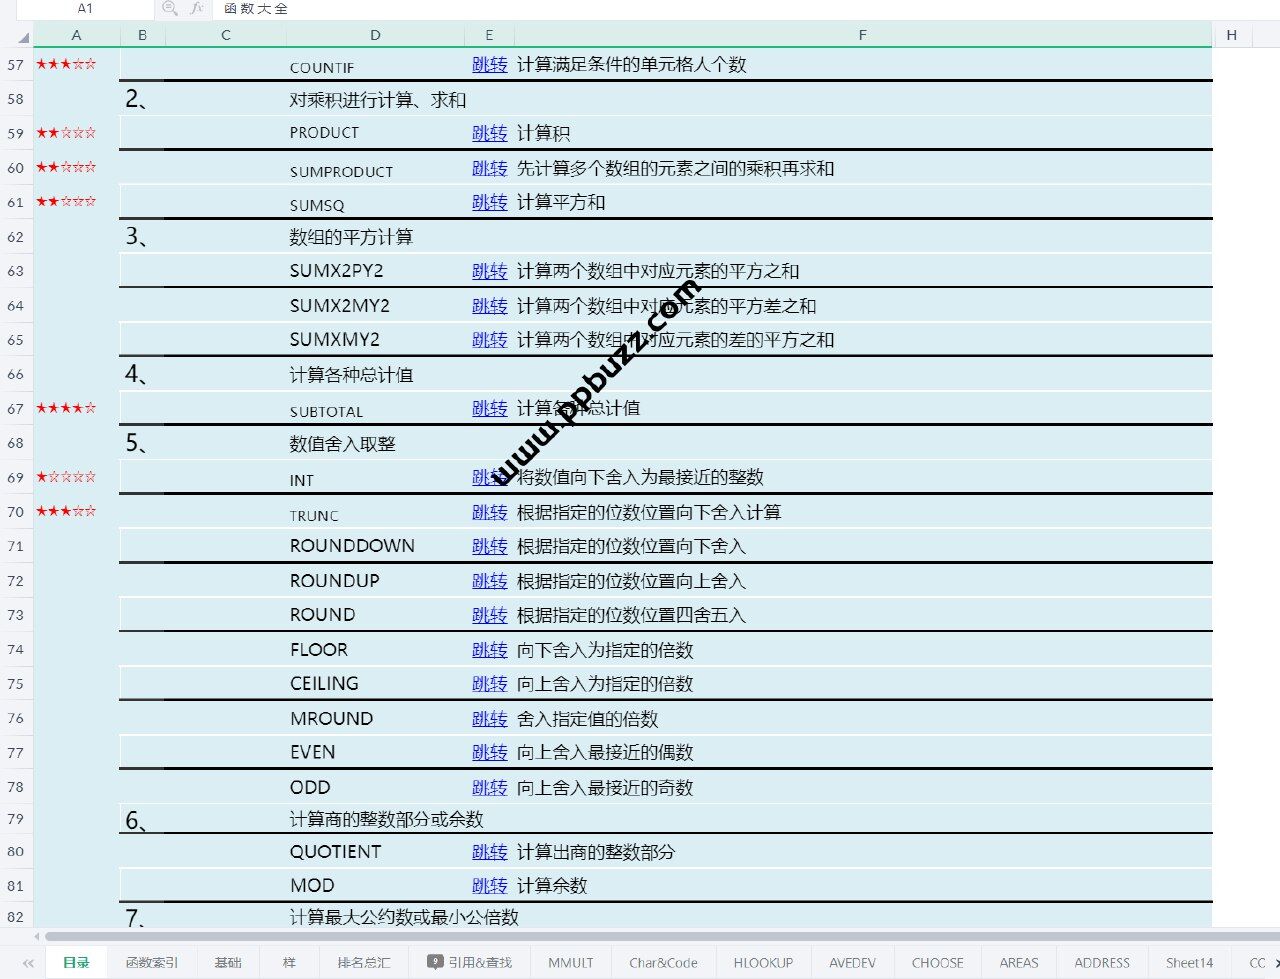This screenshot has height=979, width=1280.
Task: Open the 基础 sheet tab
Action: tap(228, 963)
